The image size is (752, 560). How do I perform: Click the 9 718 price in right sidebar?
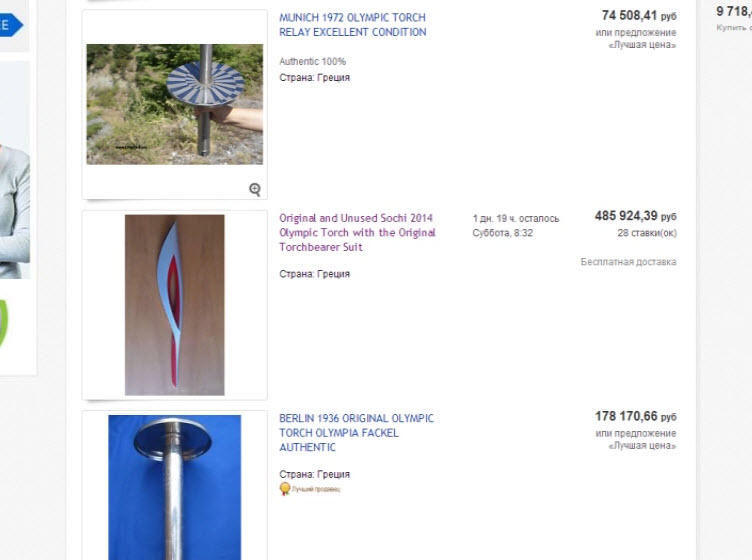click(734, 11)
